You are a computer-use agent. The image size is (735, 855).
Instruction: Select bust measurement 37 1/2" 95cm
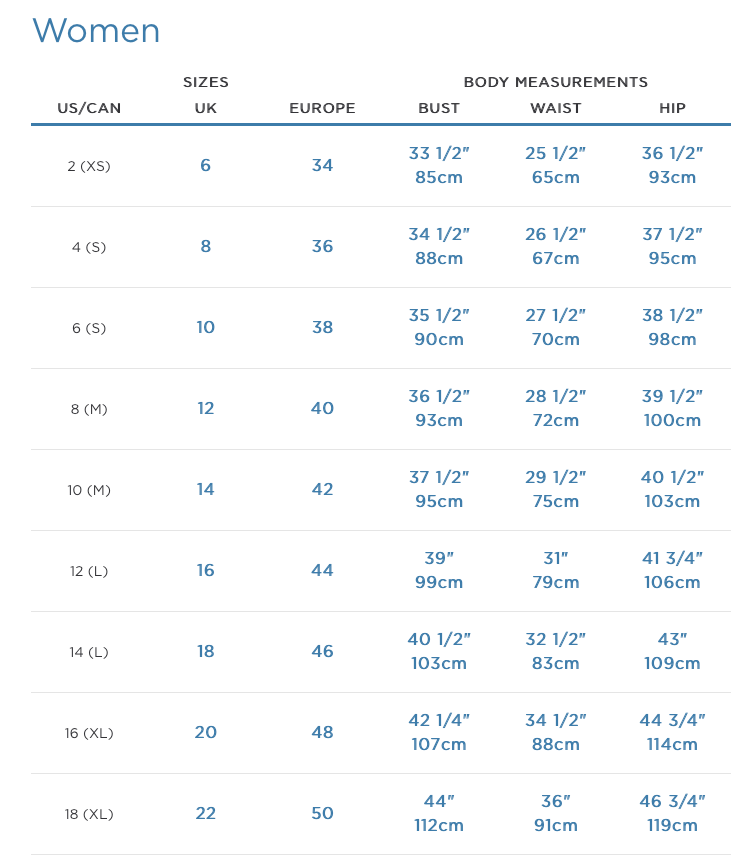(x=439, y=489)
